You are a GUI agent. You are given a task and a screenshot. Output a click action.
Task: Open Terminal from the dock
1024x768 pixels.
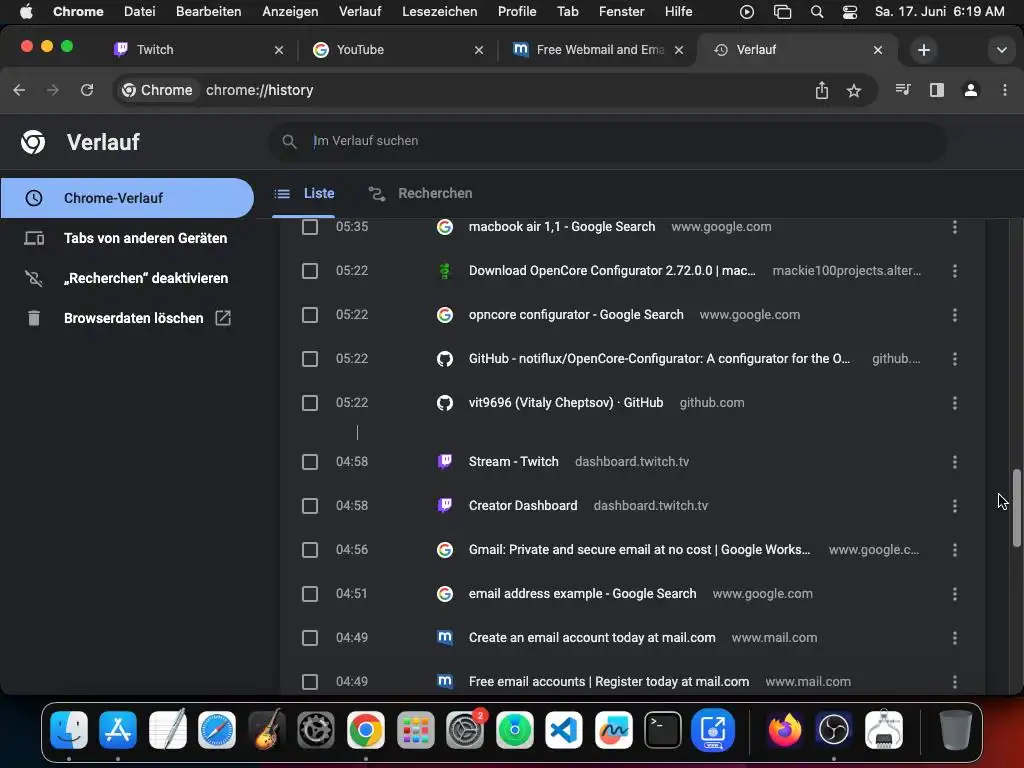[x=663, y=729]
